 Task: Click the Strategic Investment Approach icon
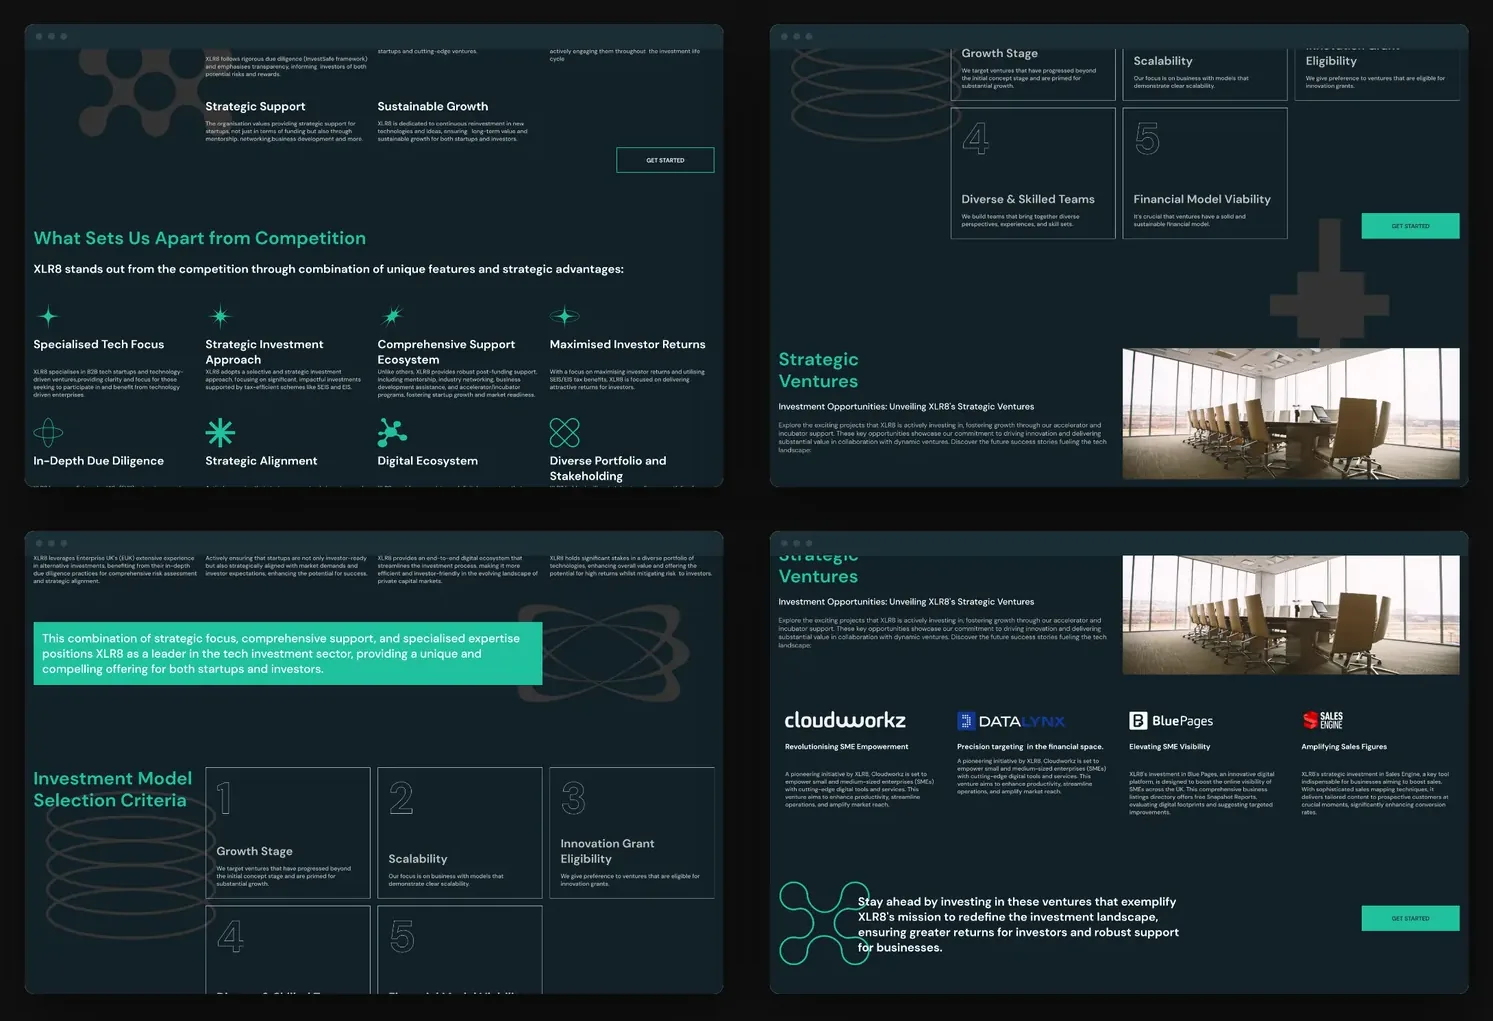click(220, 317)
